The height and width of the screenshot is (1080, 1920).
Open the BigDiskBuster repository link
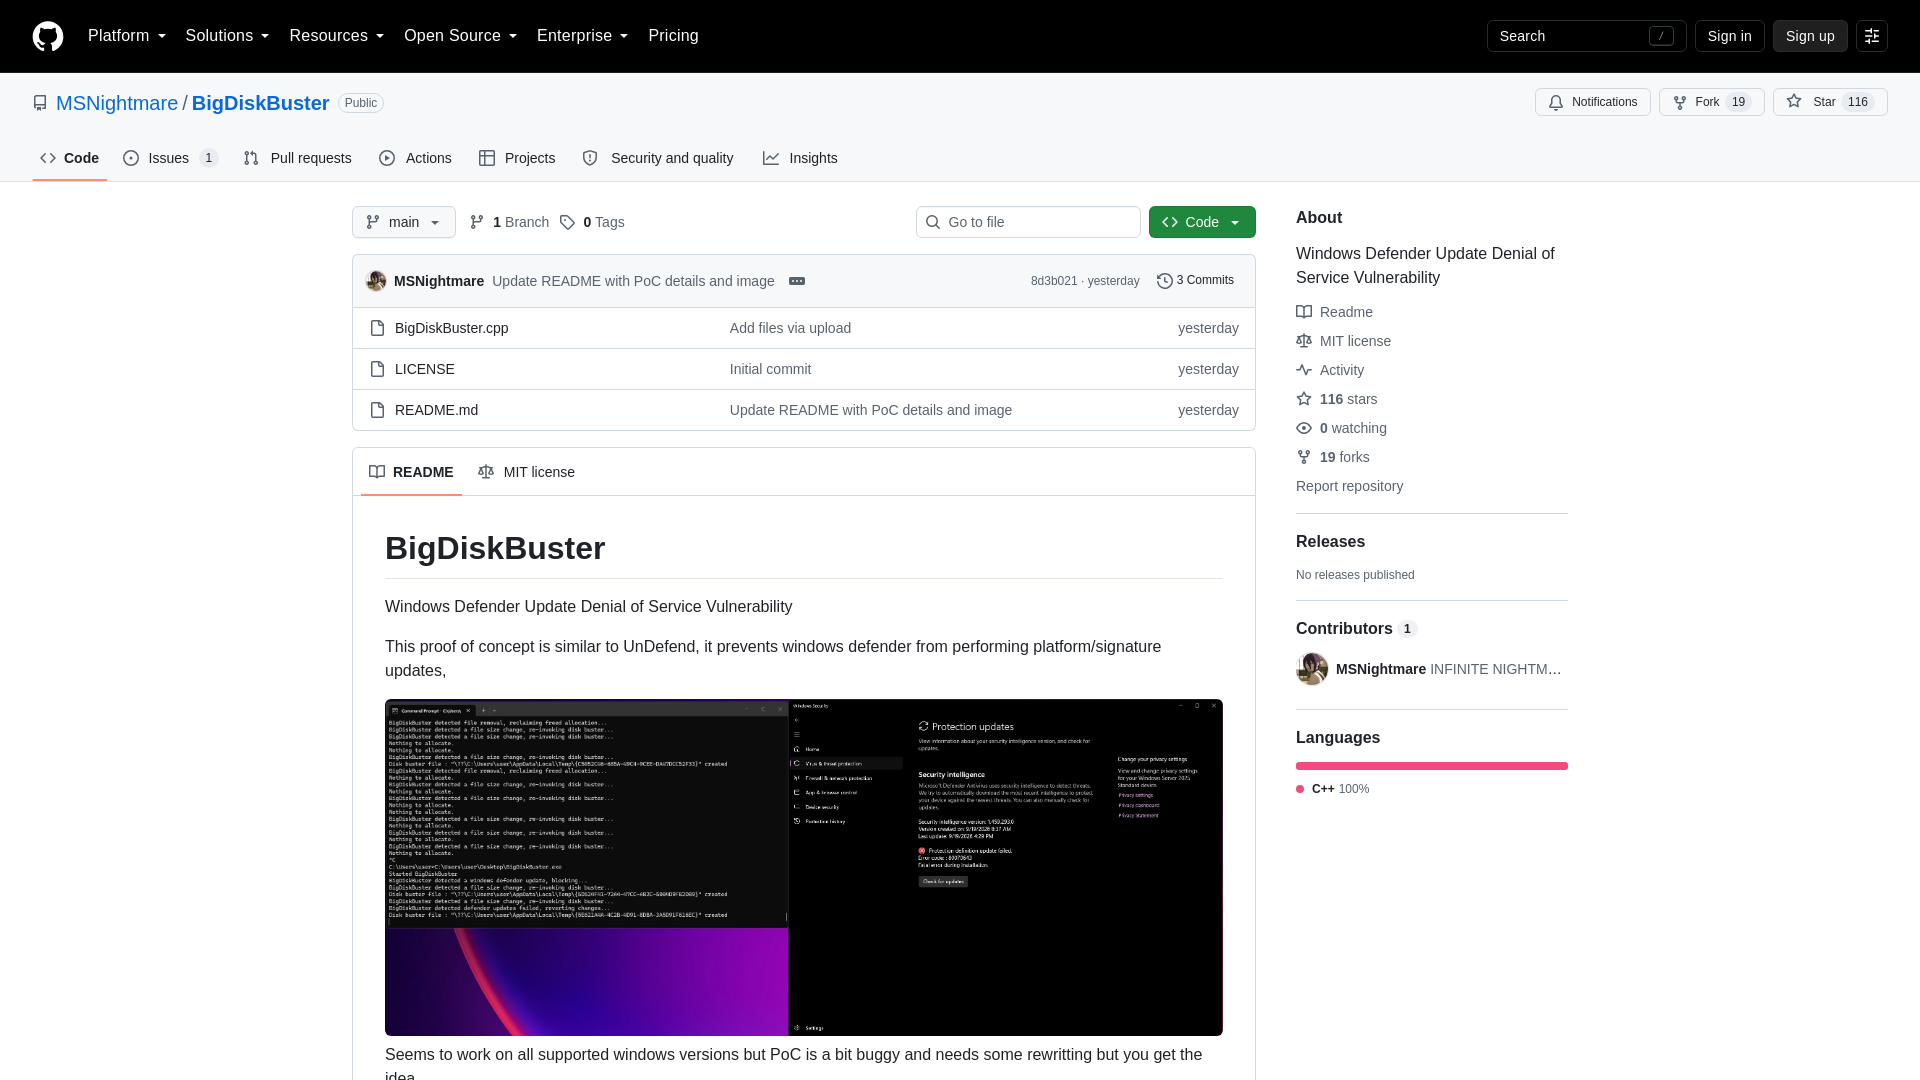click(x=260, y=103)
